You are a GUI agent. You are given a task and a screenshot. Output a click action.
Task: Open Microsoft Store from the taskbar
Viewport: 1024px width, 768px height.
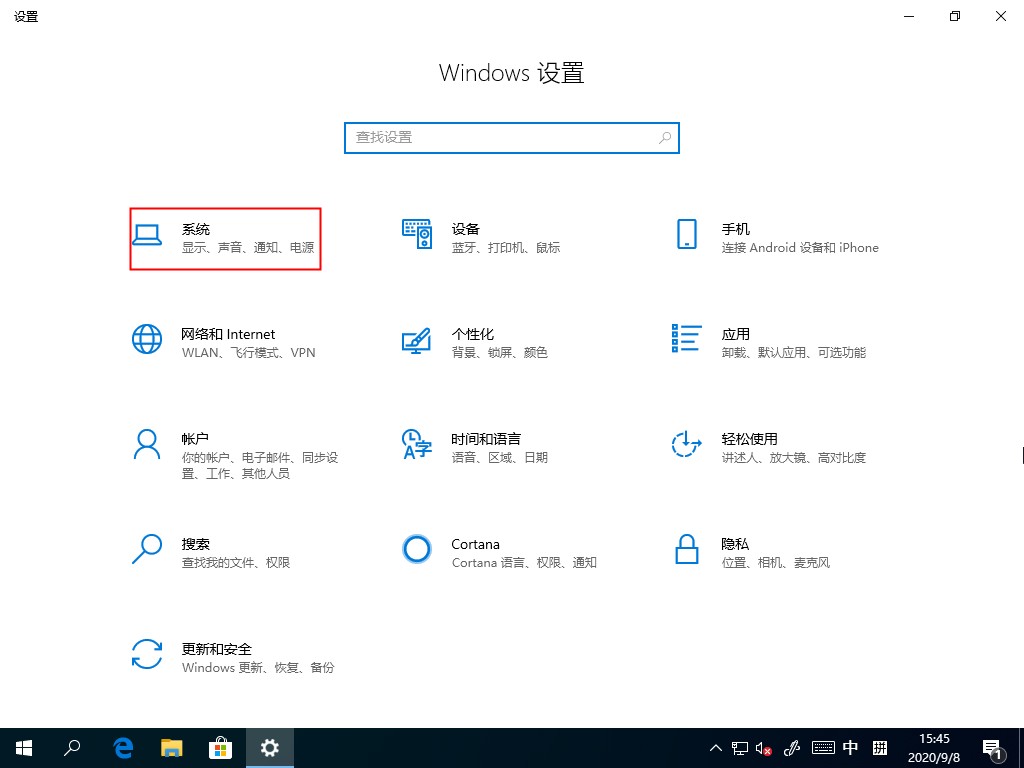click(x=220, y=747)
